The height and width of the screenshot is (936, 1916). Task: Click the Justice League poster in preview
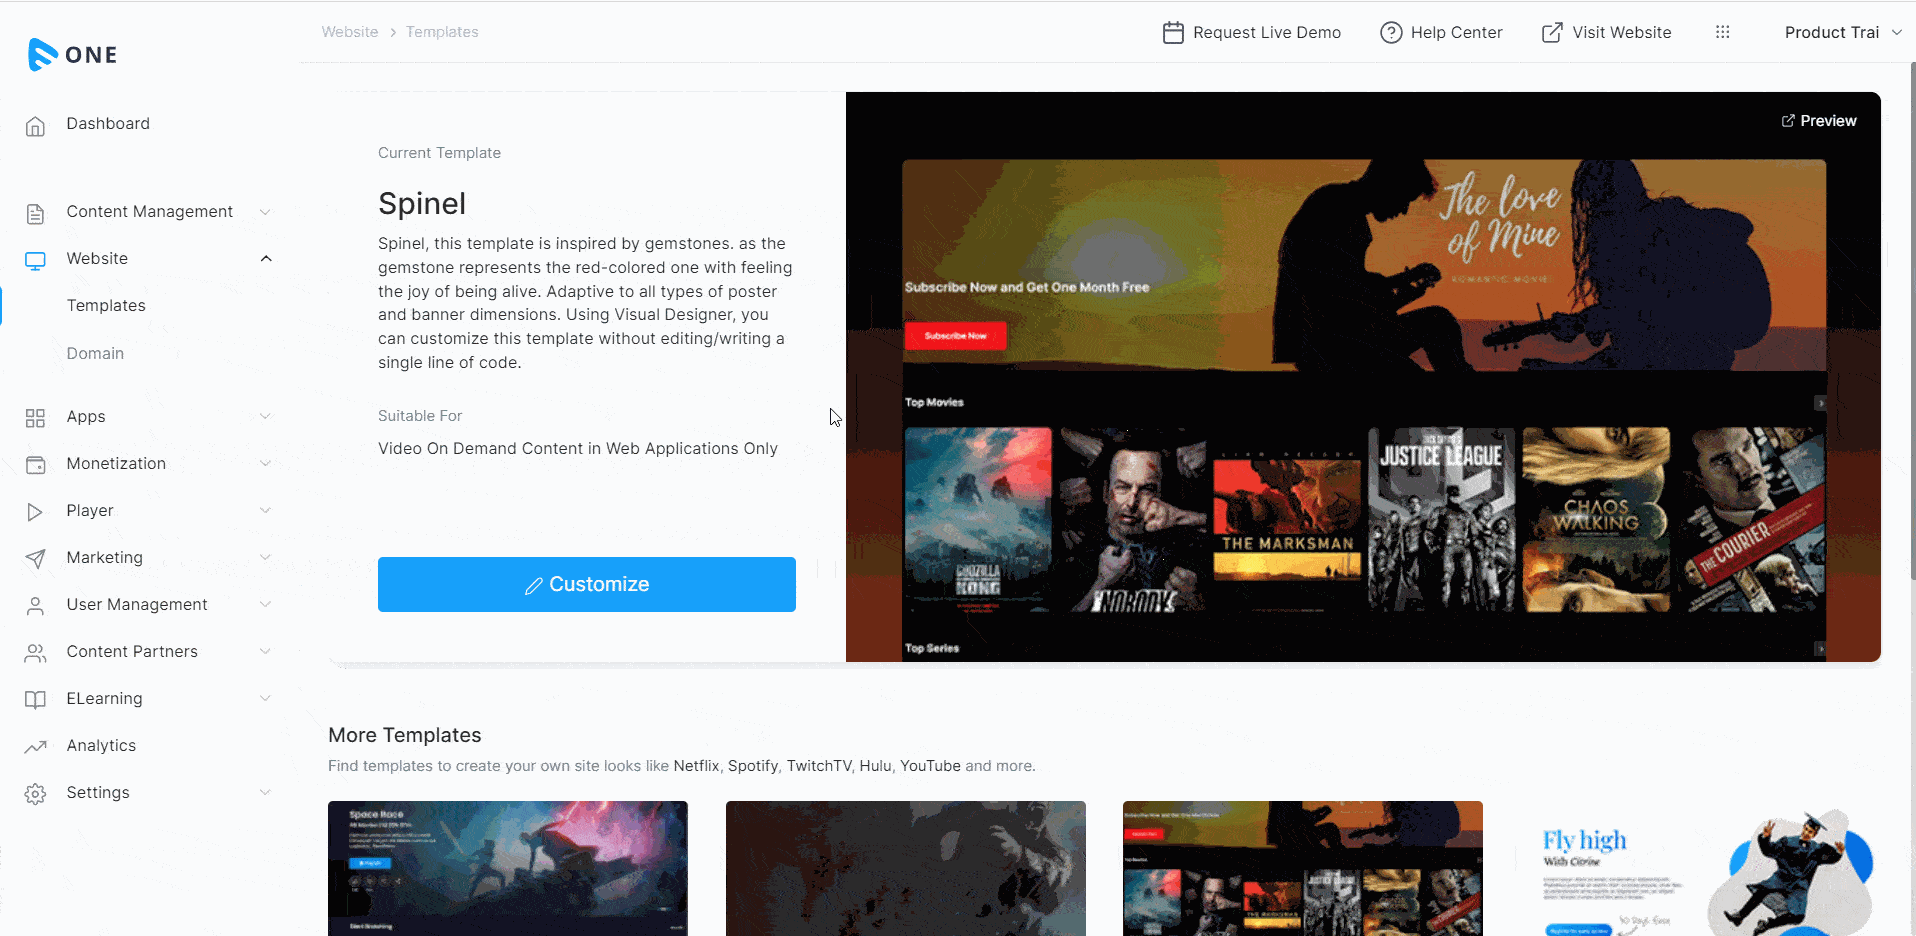point(1442,519)
